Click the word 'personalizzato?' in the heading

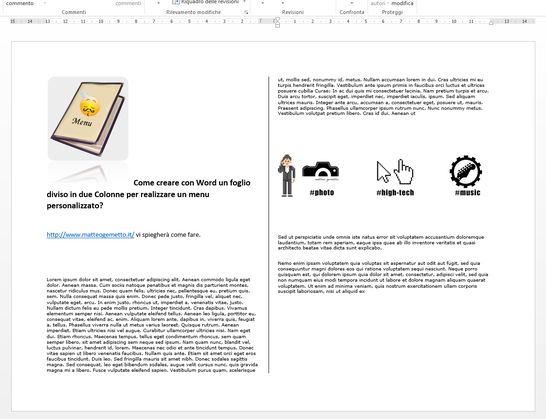[x=75, y=205]
